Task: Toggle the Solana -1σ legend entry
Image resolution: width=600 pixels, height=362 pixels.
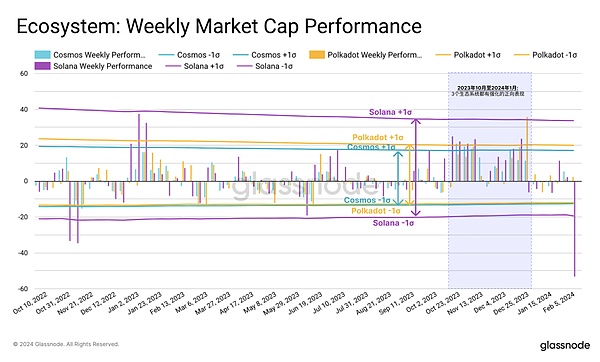Action: (265, 66)
